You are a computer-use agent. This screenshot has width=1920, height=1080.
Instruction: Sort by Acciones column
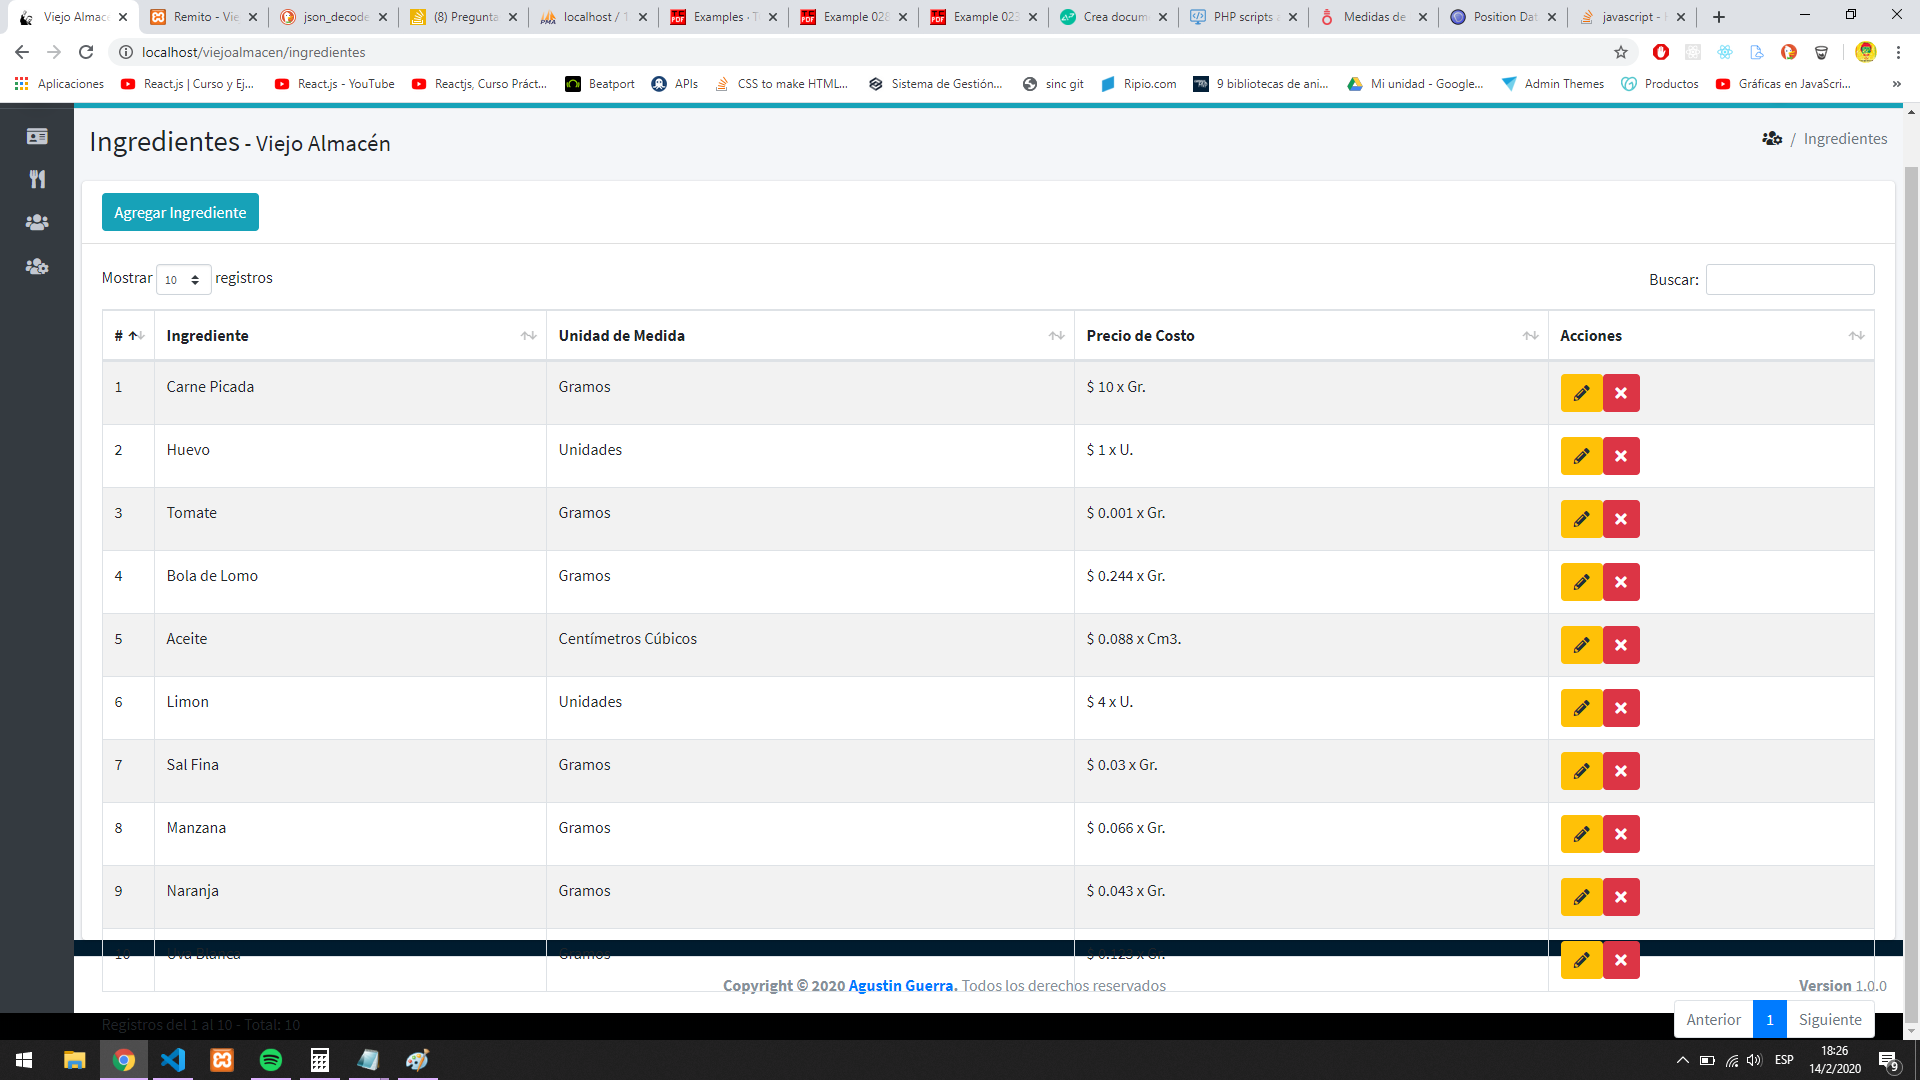(1711, 336)
